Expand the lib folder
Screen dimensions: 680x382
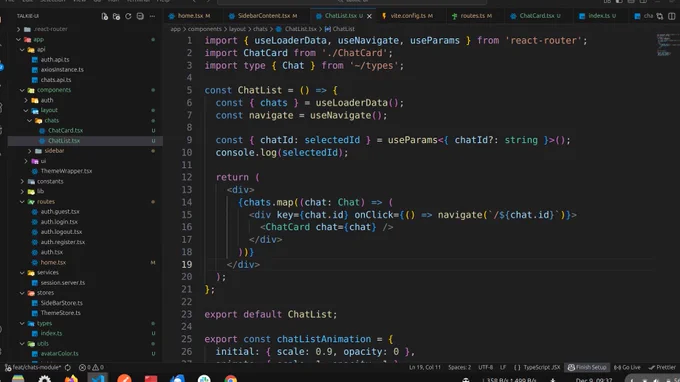40,191
